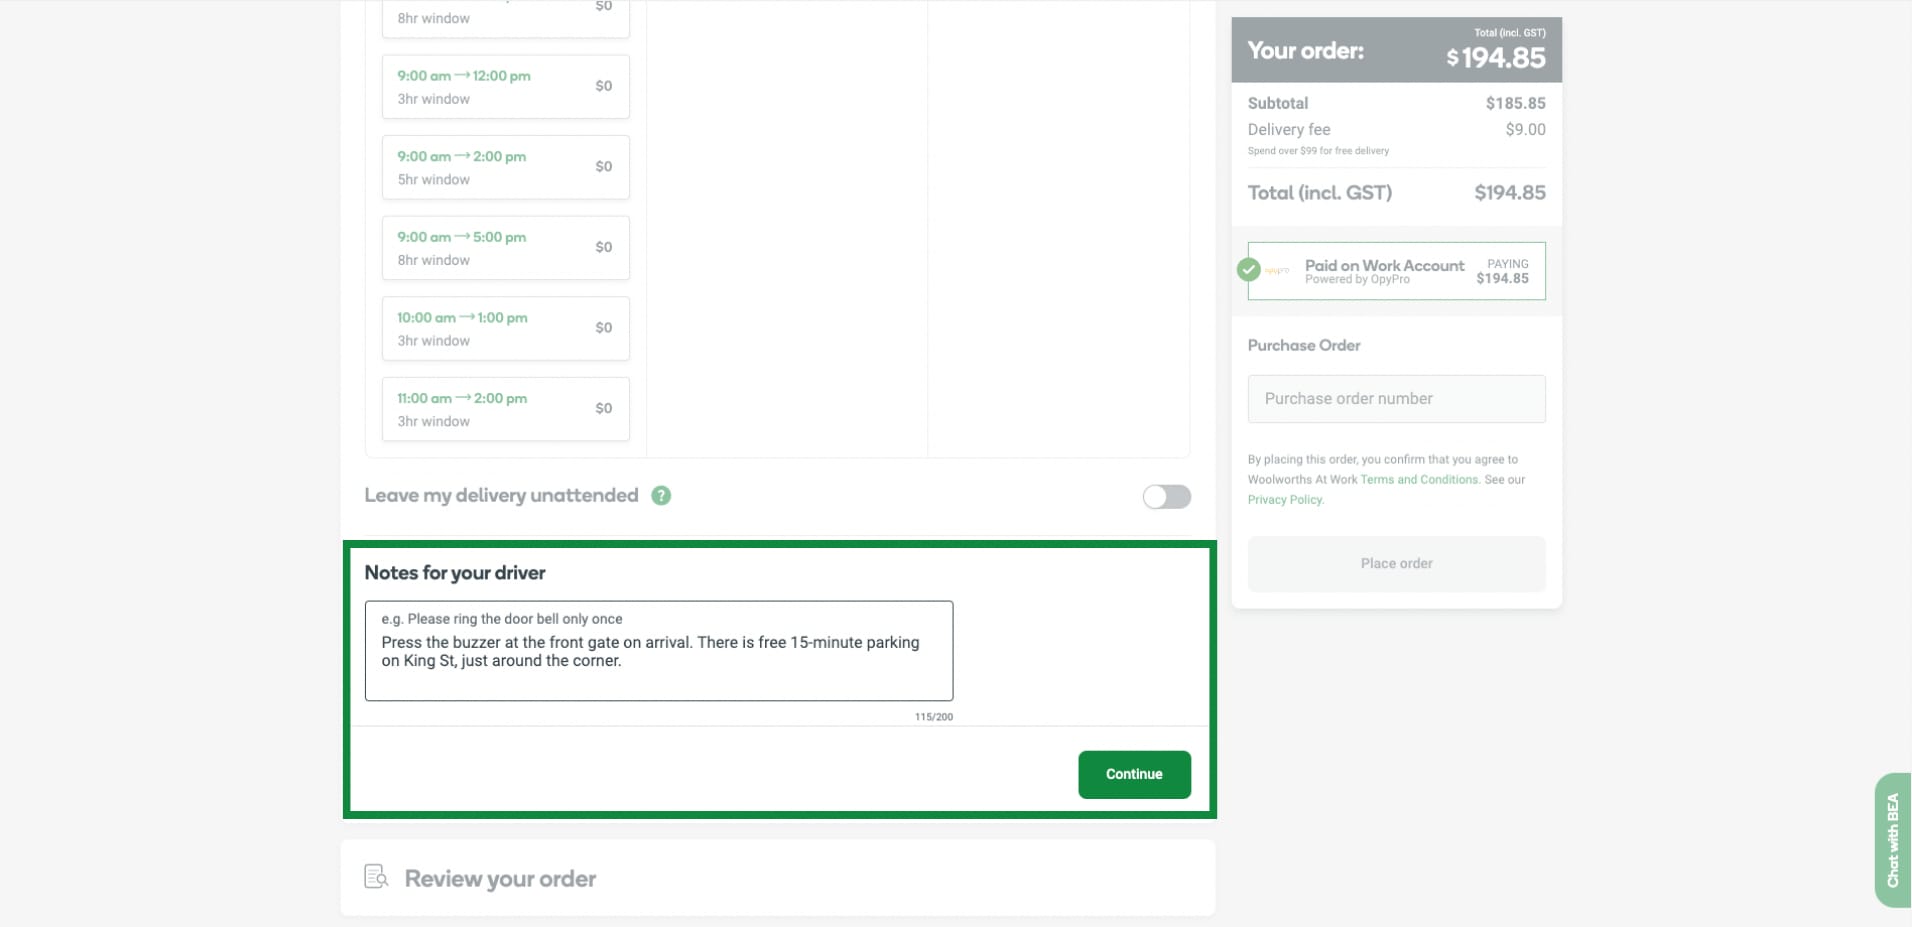Click the help icon beside Leave my delivery unattended
The width and height of the screenshot is (1912, 927).
coord(661,496)
